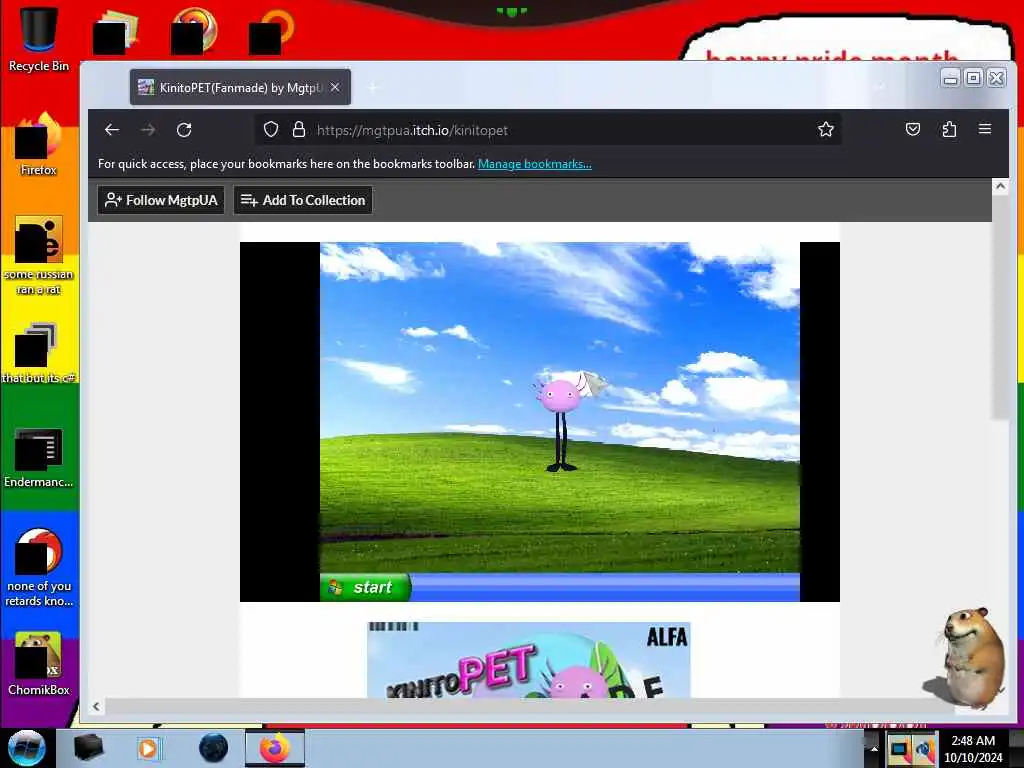Open the 'some russian ran a rat' desktop icon
Screen dimensions: 1024x768
[39, 255]
